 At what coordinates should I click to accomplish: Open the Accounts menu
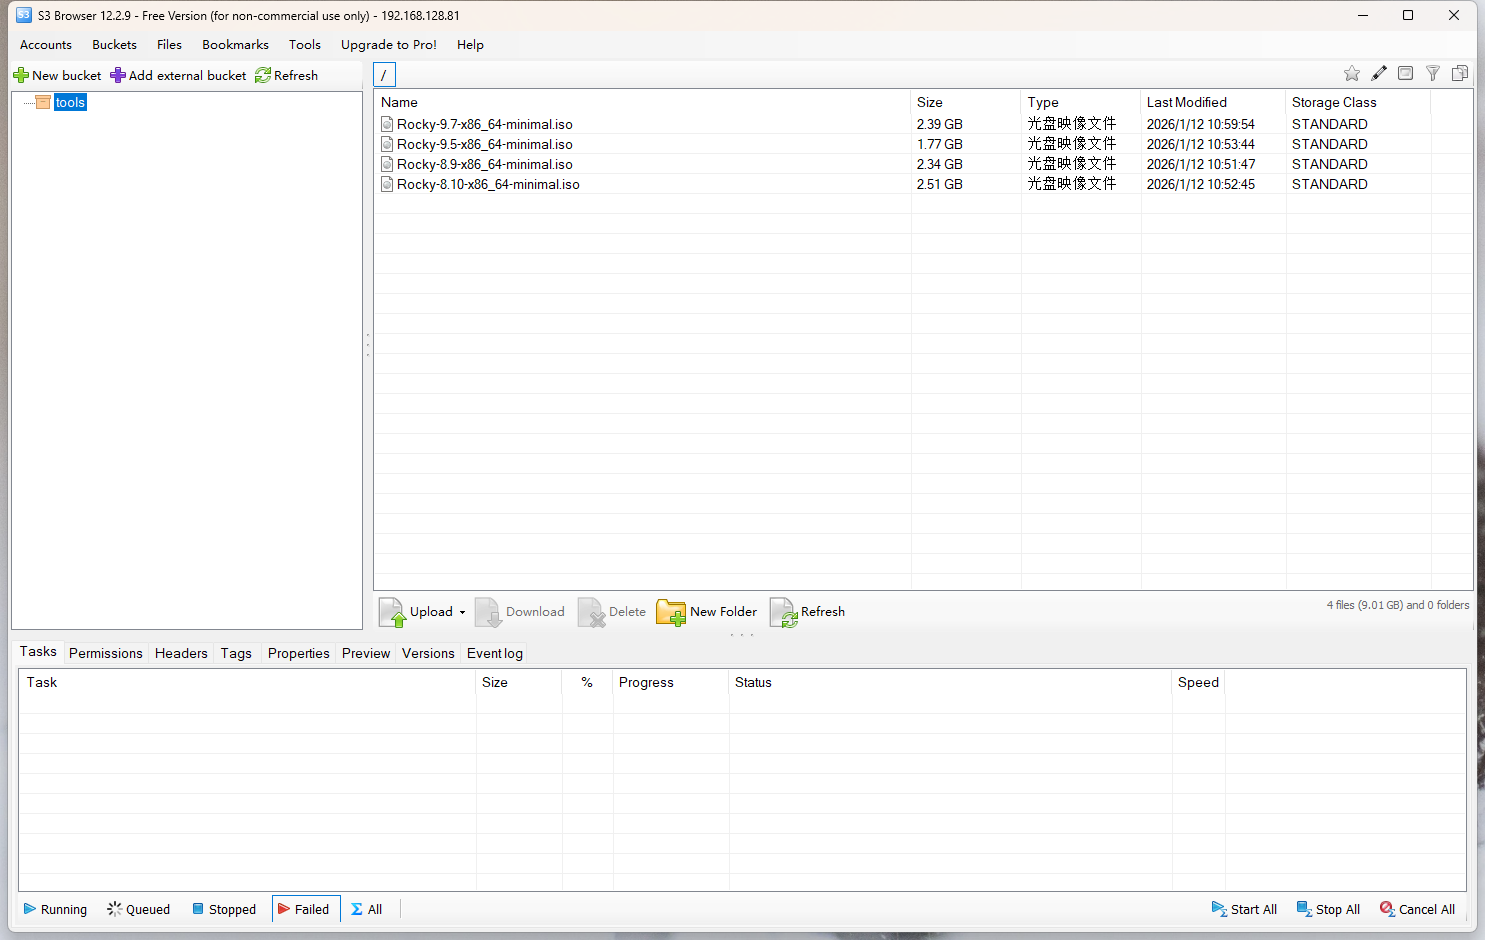45,44
